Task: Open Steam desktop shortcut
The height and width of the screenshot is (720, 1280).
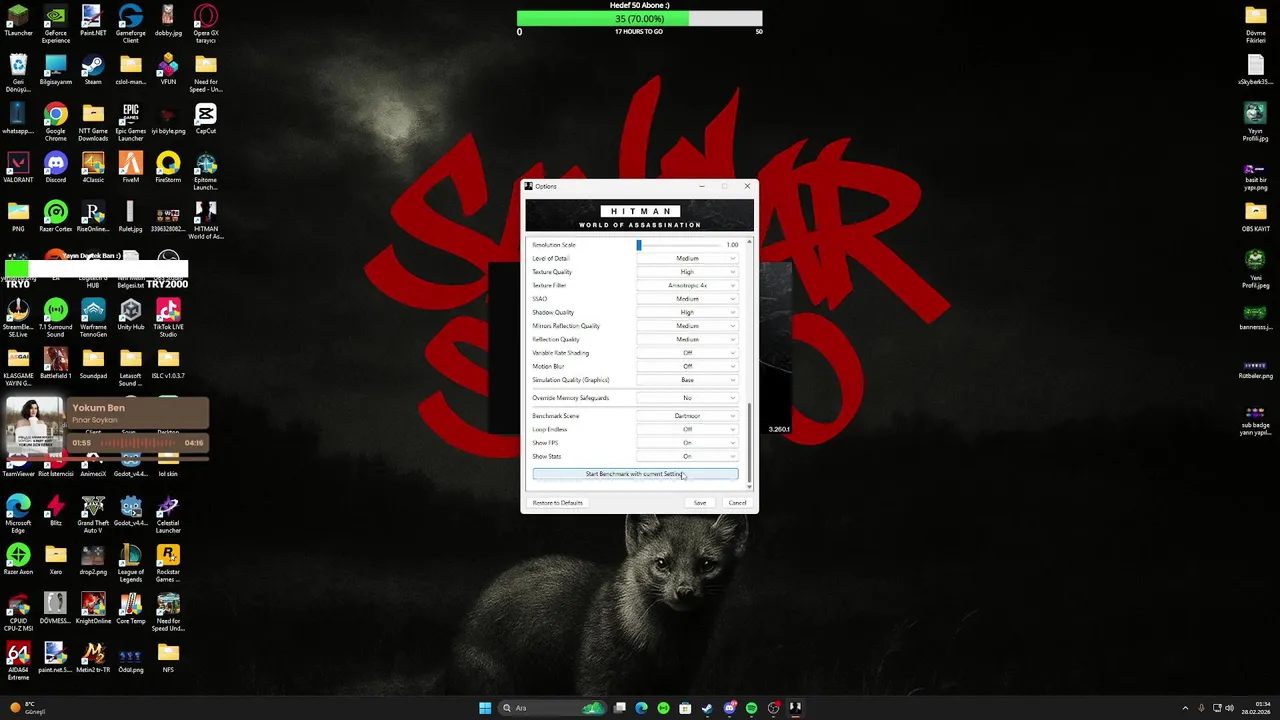Action: 93,71
